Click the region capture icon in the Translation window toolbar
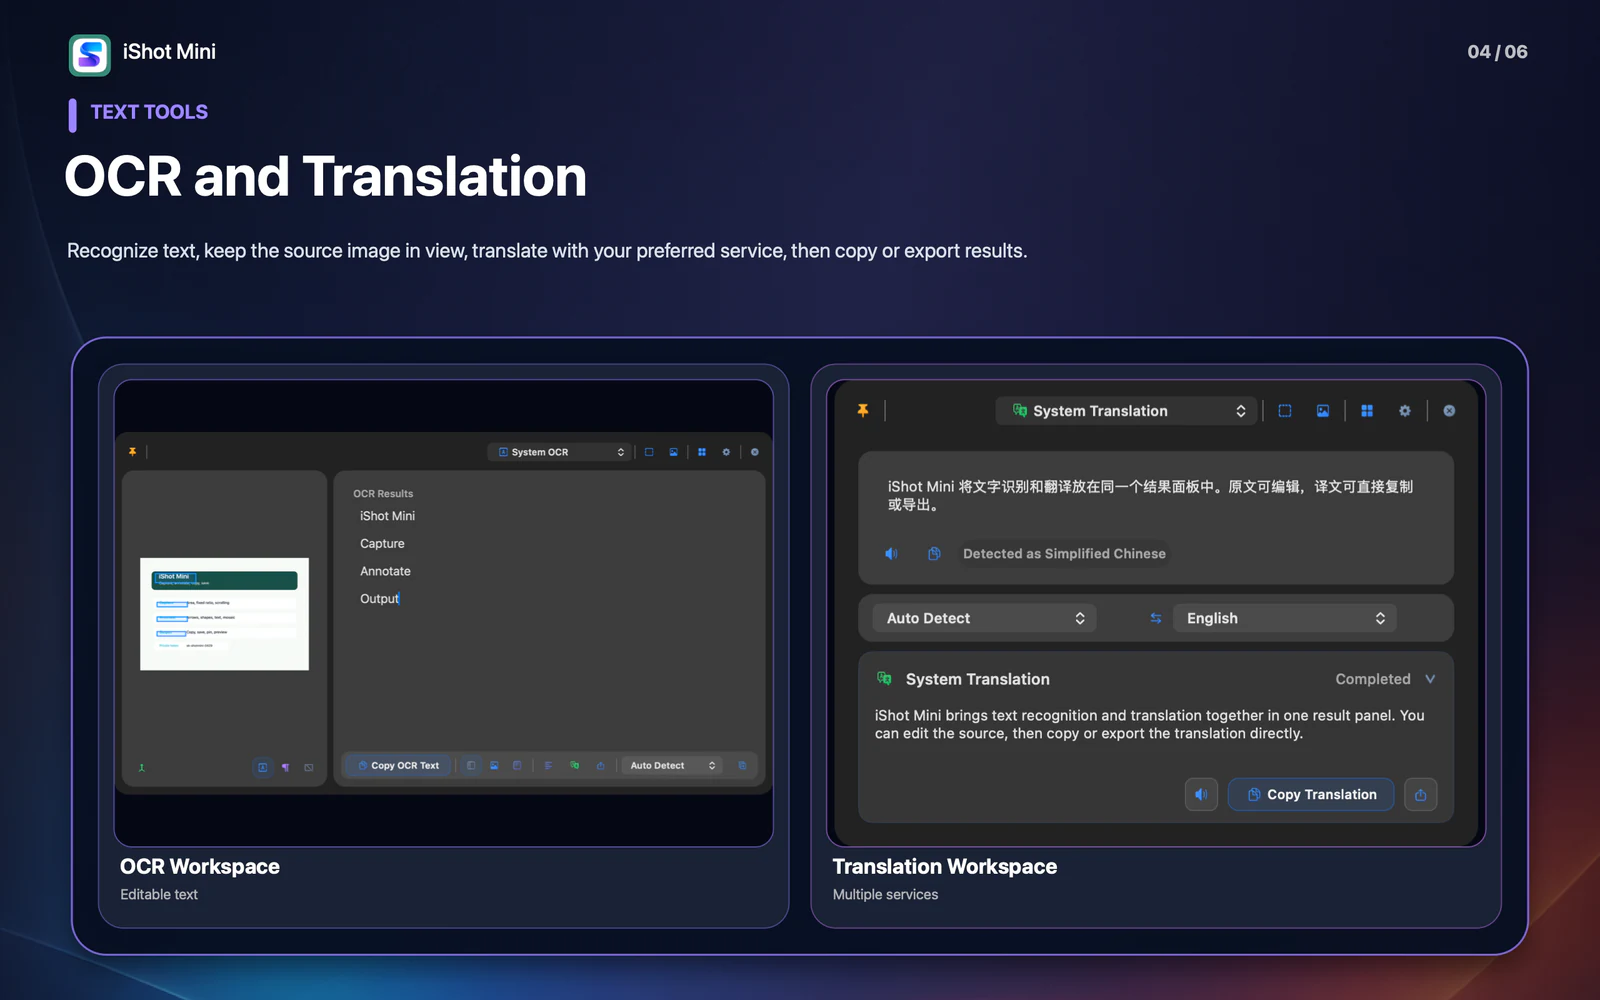The image size is (1600, 1000). point(1285,411)
